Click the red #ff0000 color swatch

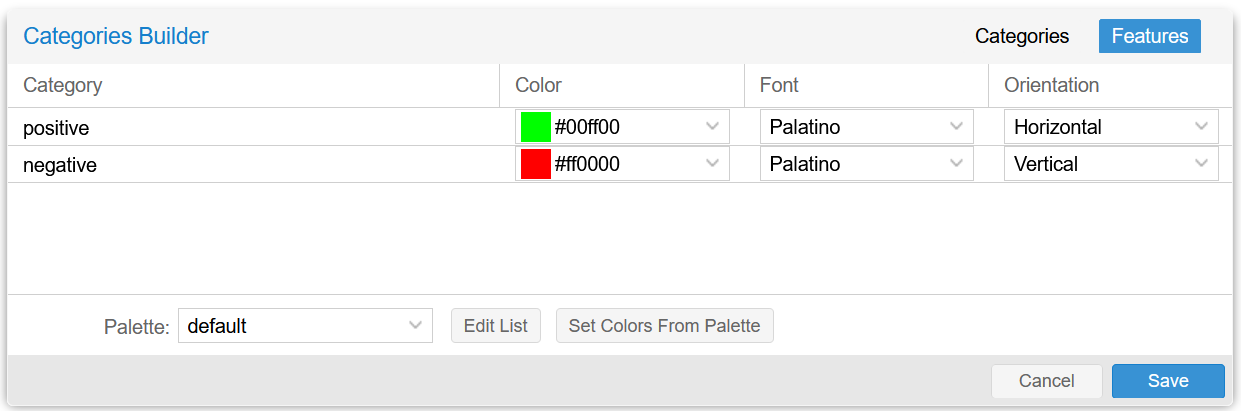(536, 164)
